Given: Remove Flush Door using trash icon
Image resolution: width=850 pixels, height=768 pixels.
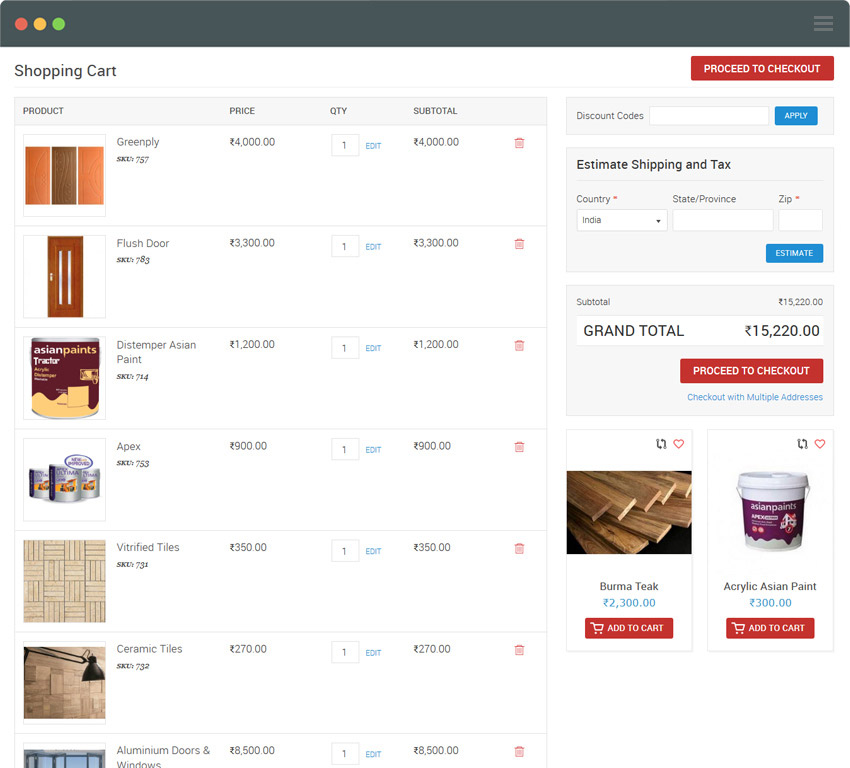Looking at the screenshot, I should [519, 244].
